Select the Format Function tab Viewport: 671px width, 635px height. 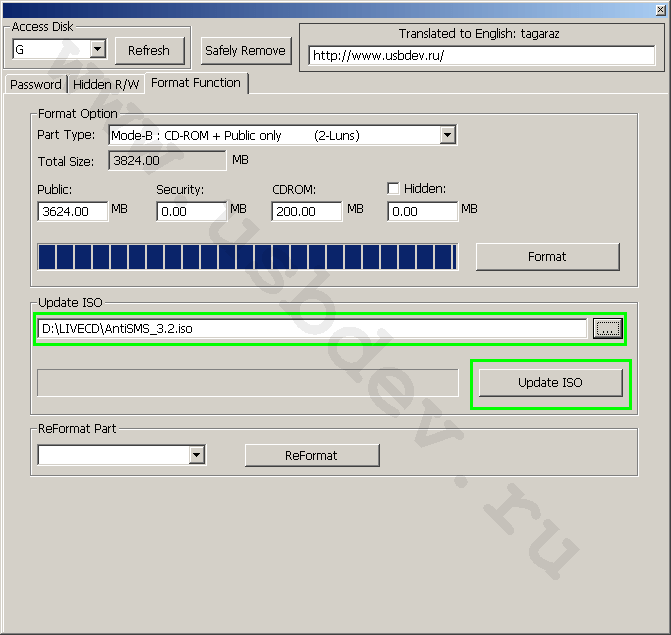pyautogui.click(x=196, y=83)
